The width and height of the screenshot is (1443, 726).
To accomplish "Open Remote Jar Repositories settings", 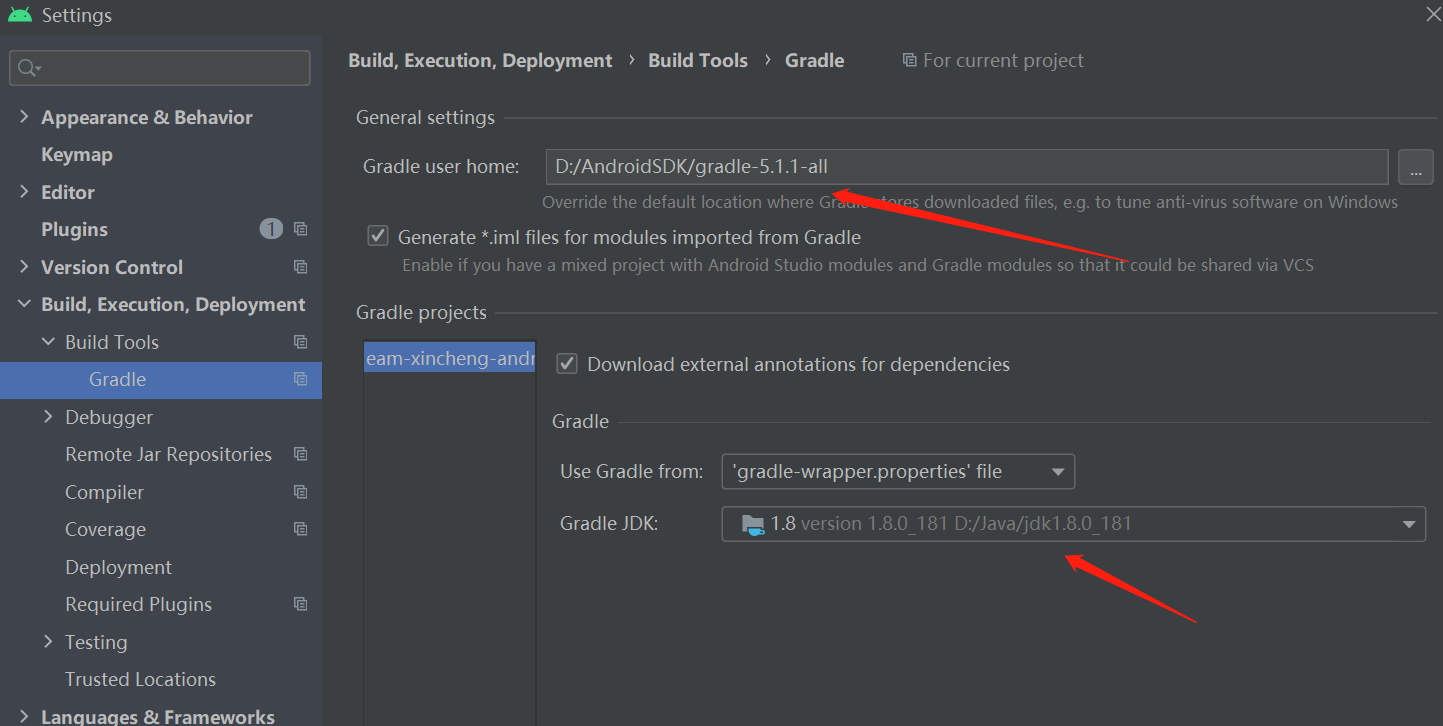I will coord(168,454).
